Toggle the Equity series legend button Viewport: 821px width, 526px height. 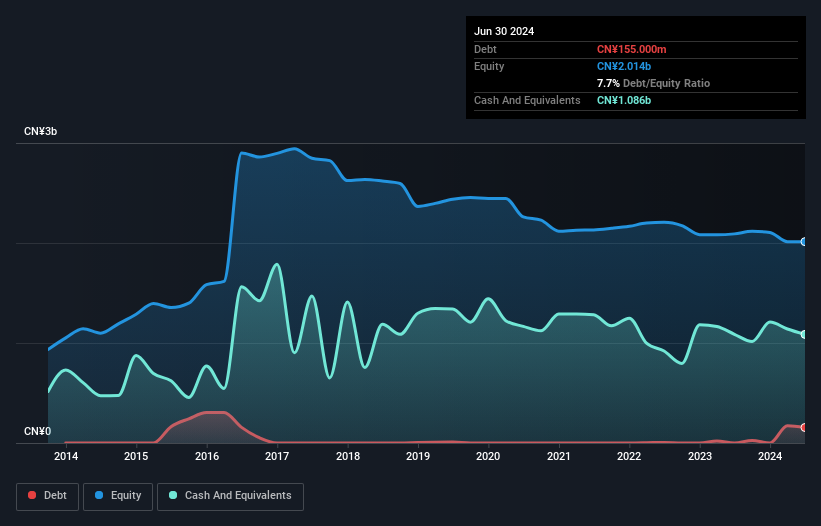(x=118, y=496)
